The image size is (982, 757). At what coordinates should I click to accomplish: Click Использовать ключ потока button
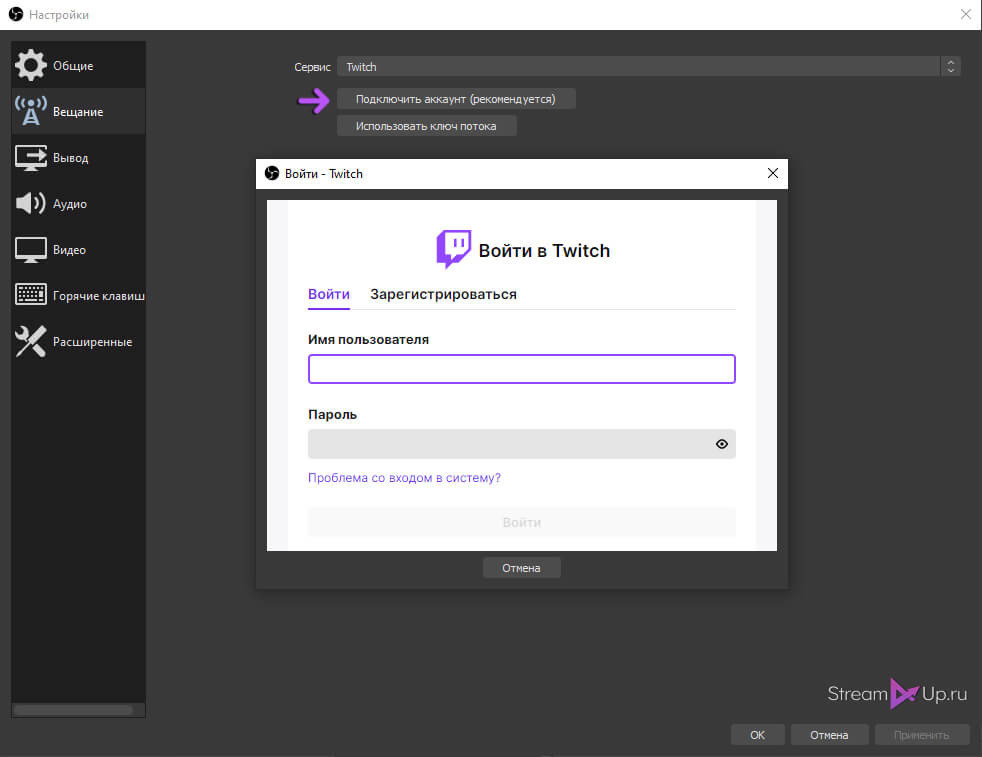coord(426,126)
